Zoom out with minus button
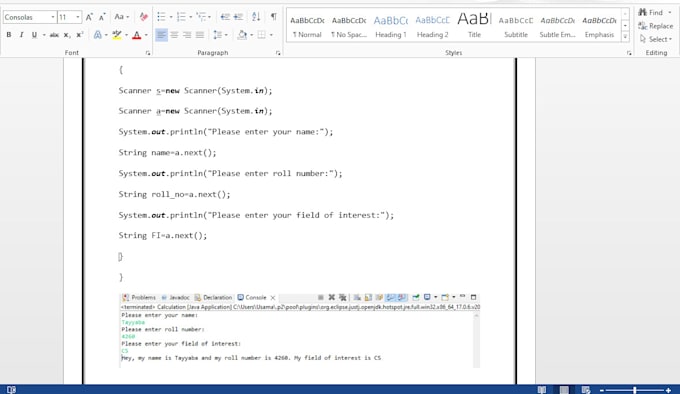The width and height of the screenshot is (680, 394). 602,390
